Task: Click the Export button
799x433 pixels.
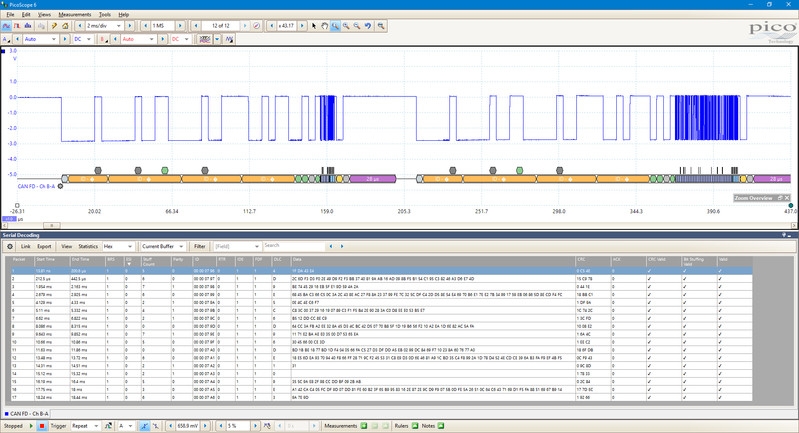Action: tap(44, 246)
